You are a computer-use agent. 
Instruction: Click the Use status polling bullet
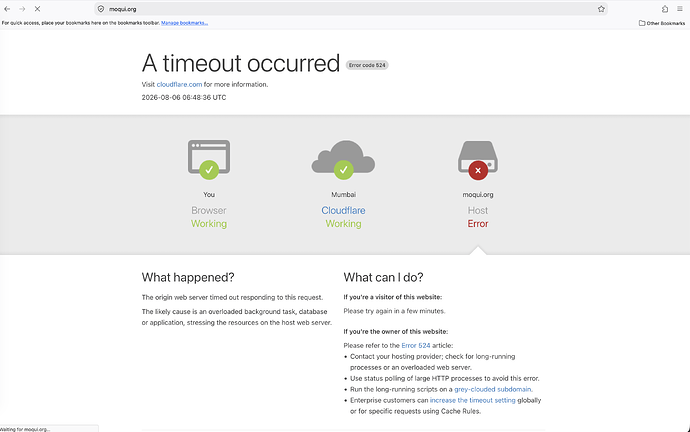click(444, 378)
